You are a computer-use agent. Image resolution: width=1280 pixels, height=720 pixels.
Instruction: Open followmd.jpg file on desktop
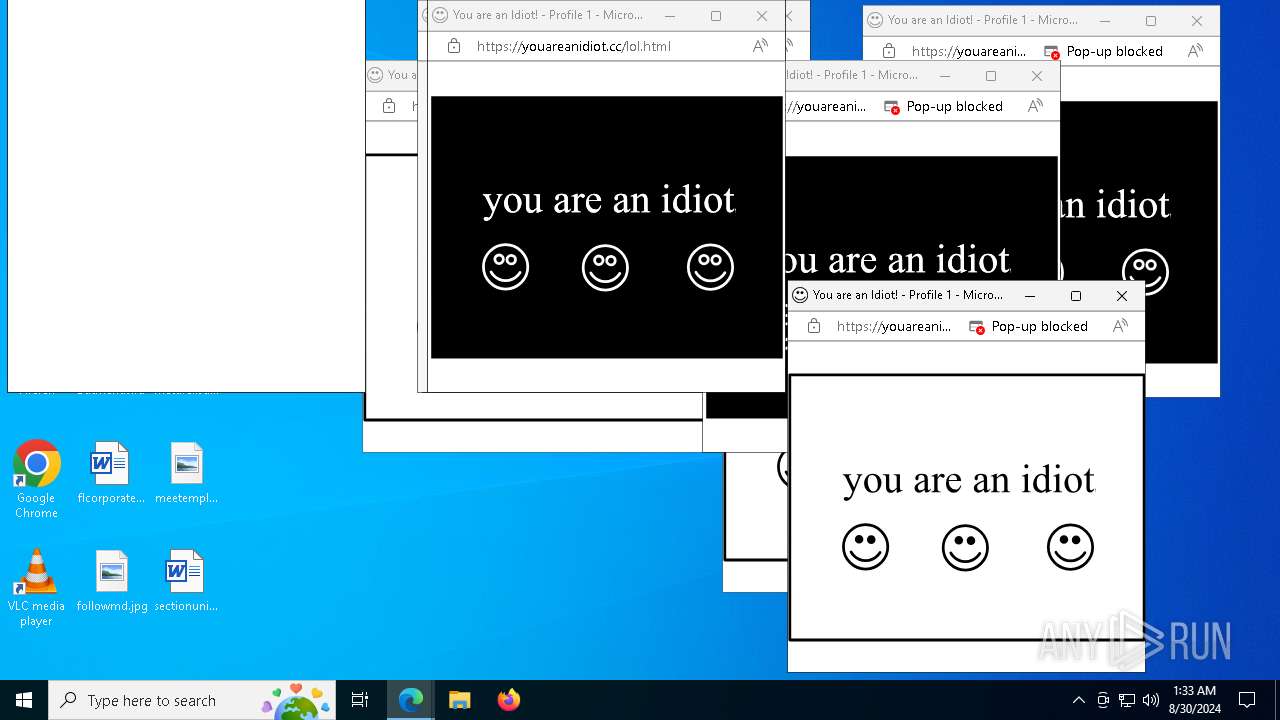click(x=112, y=581)
